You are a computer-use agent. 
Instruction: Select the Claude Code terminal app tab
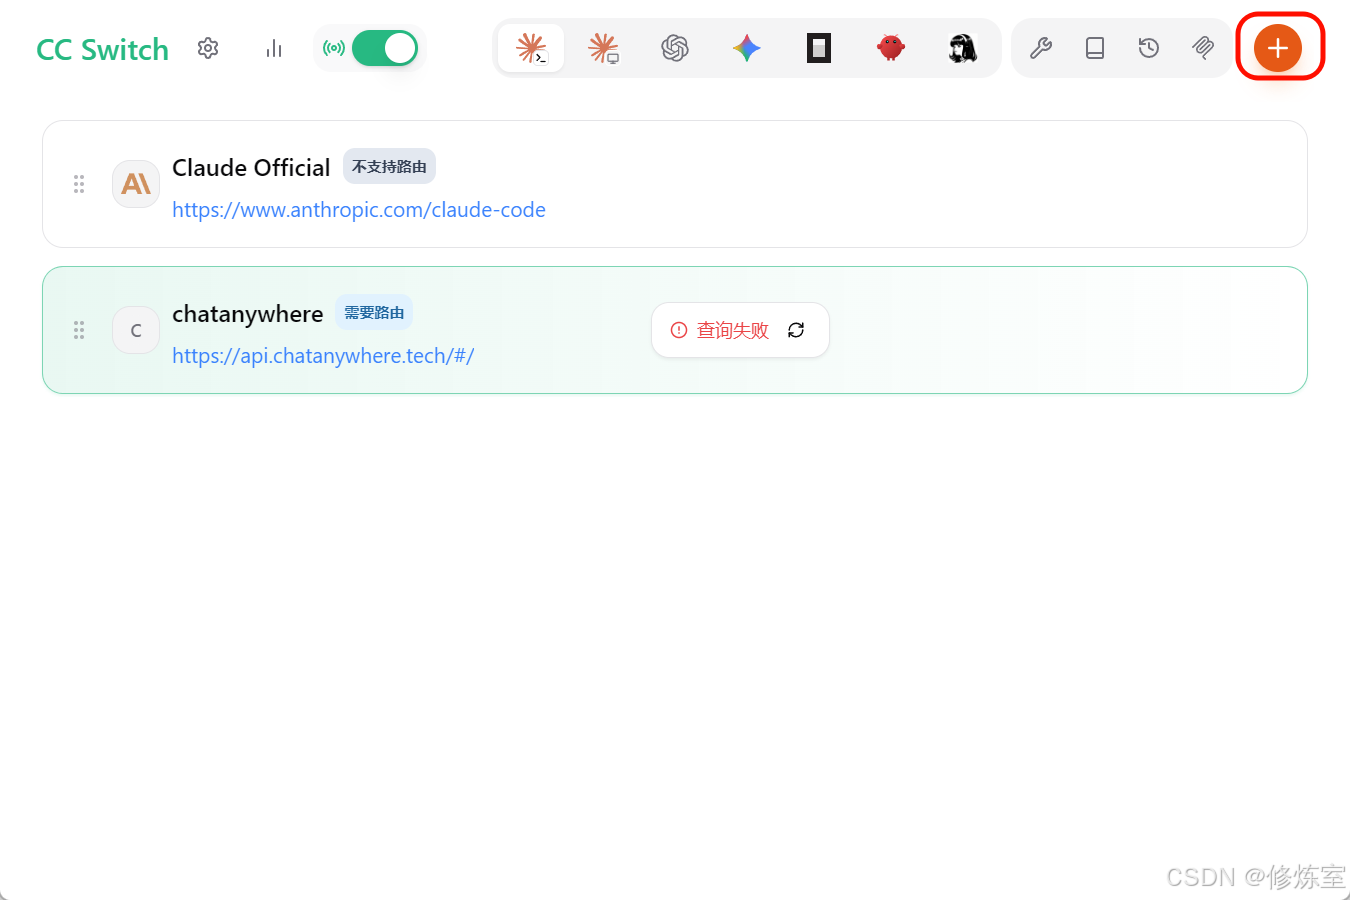click(x=531, y=48)
